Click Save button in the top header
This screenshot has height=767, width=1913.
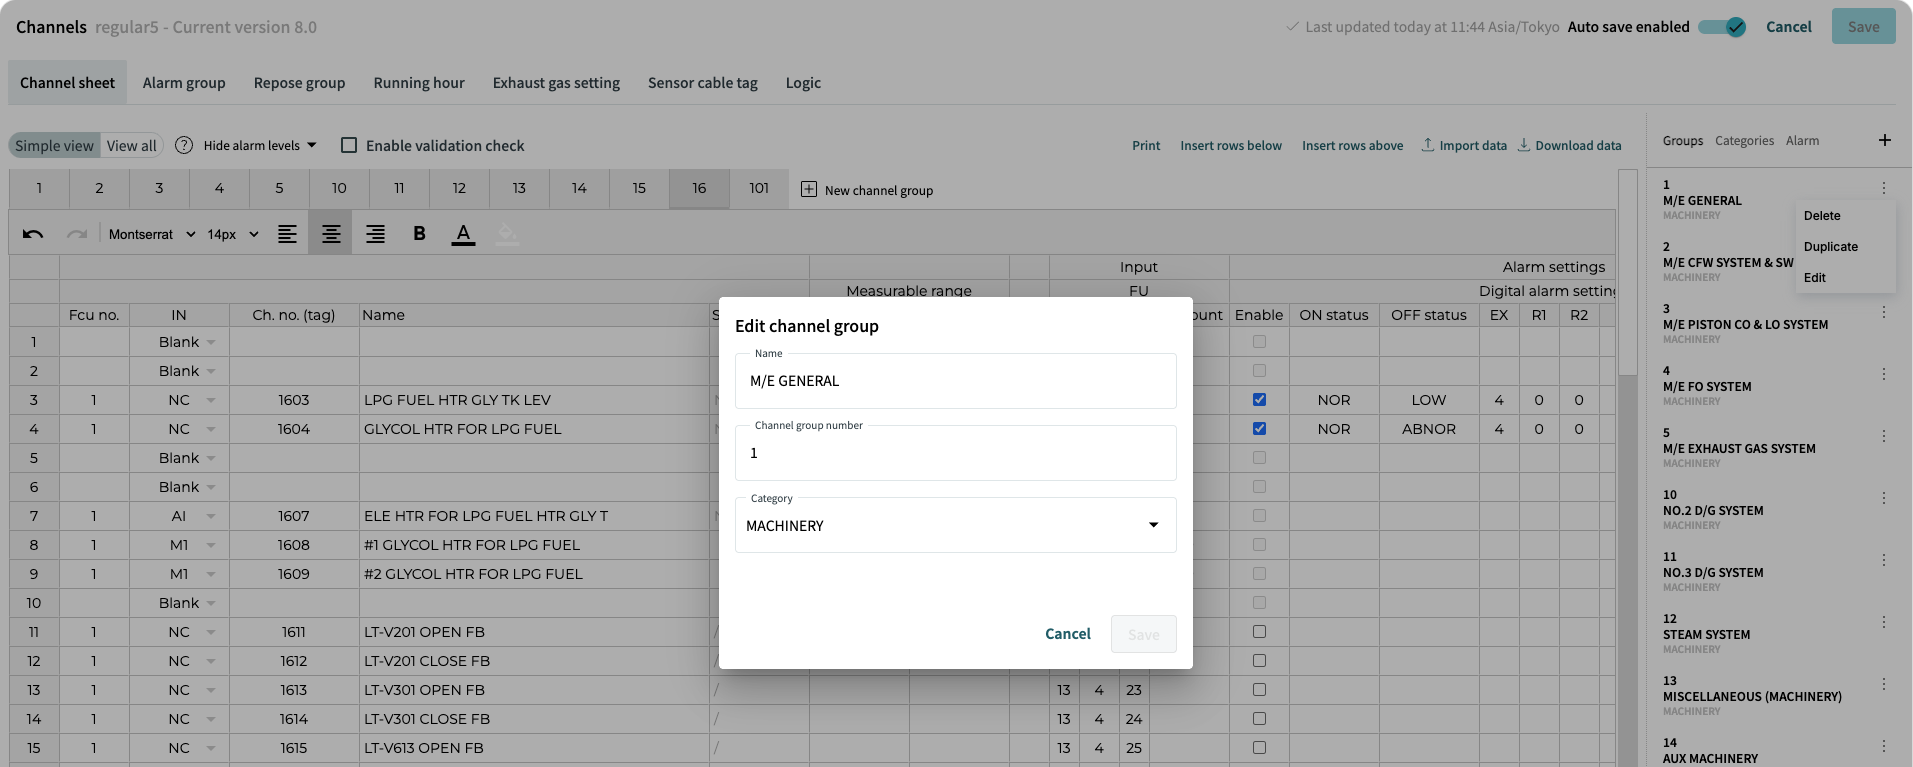tap(1863, 27)
